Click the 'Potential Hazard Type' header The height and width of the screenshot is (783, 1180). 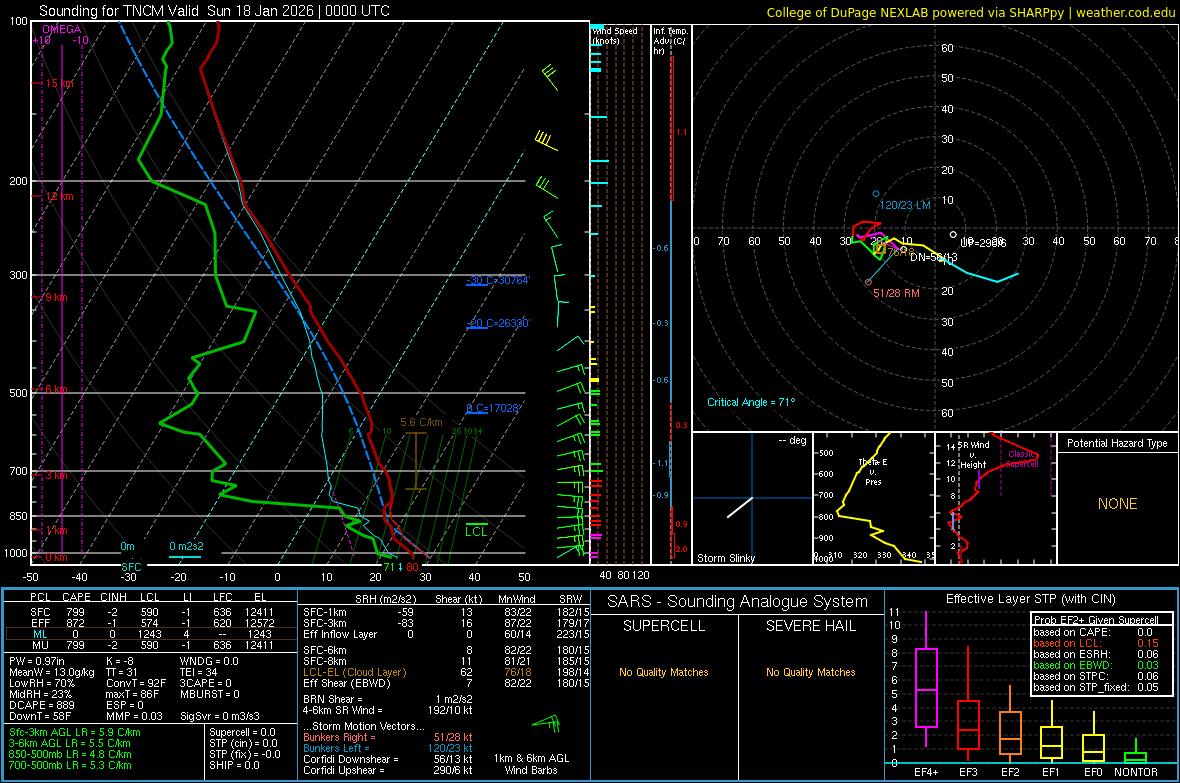[1117, 443]
